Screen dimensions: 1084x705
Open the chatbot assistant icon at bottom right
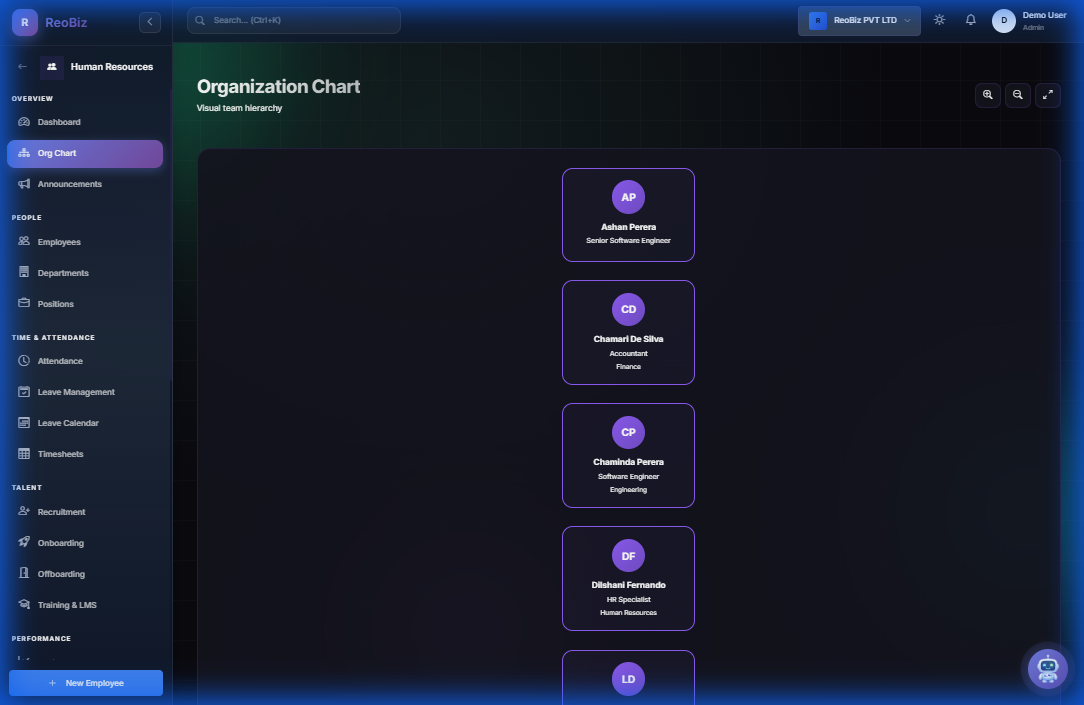[1047, 668]
